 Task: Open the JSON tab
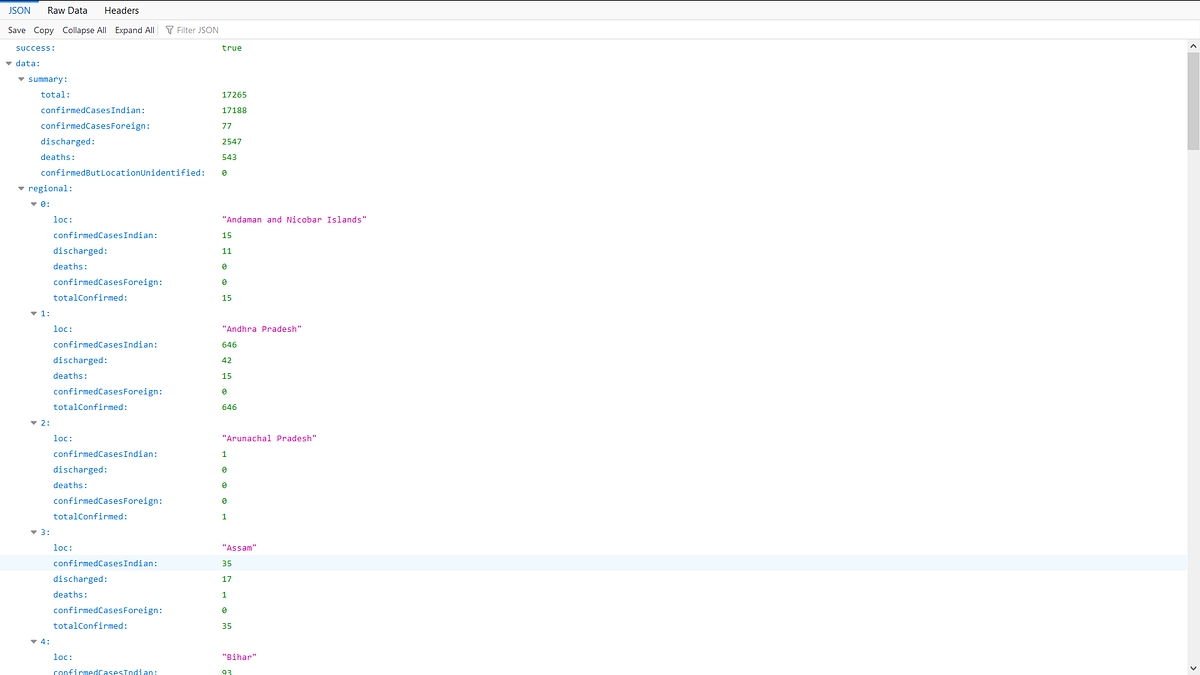pyautogui.click(x=19, y=10)
